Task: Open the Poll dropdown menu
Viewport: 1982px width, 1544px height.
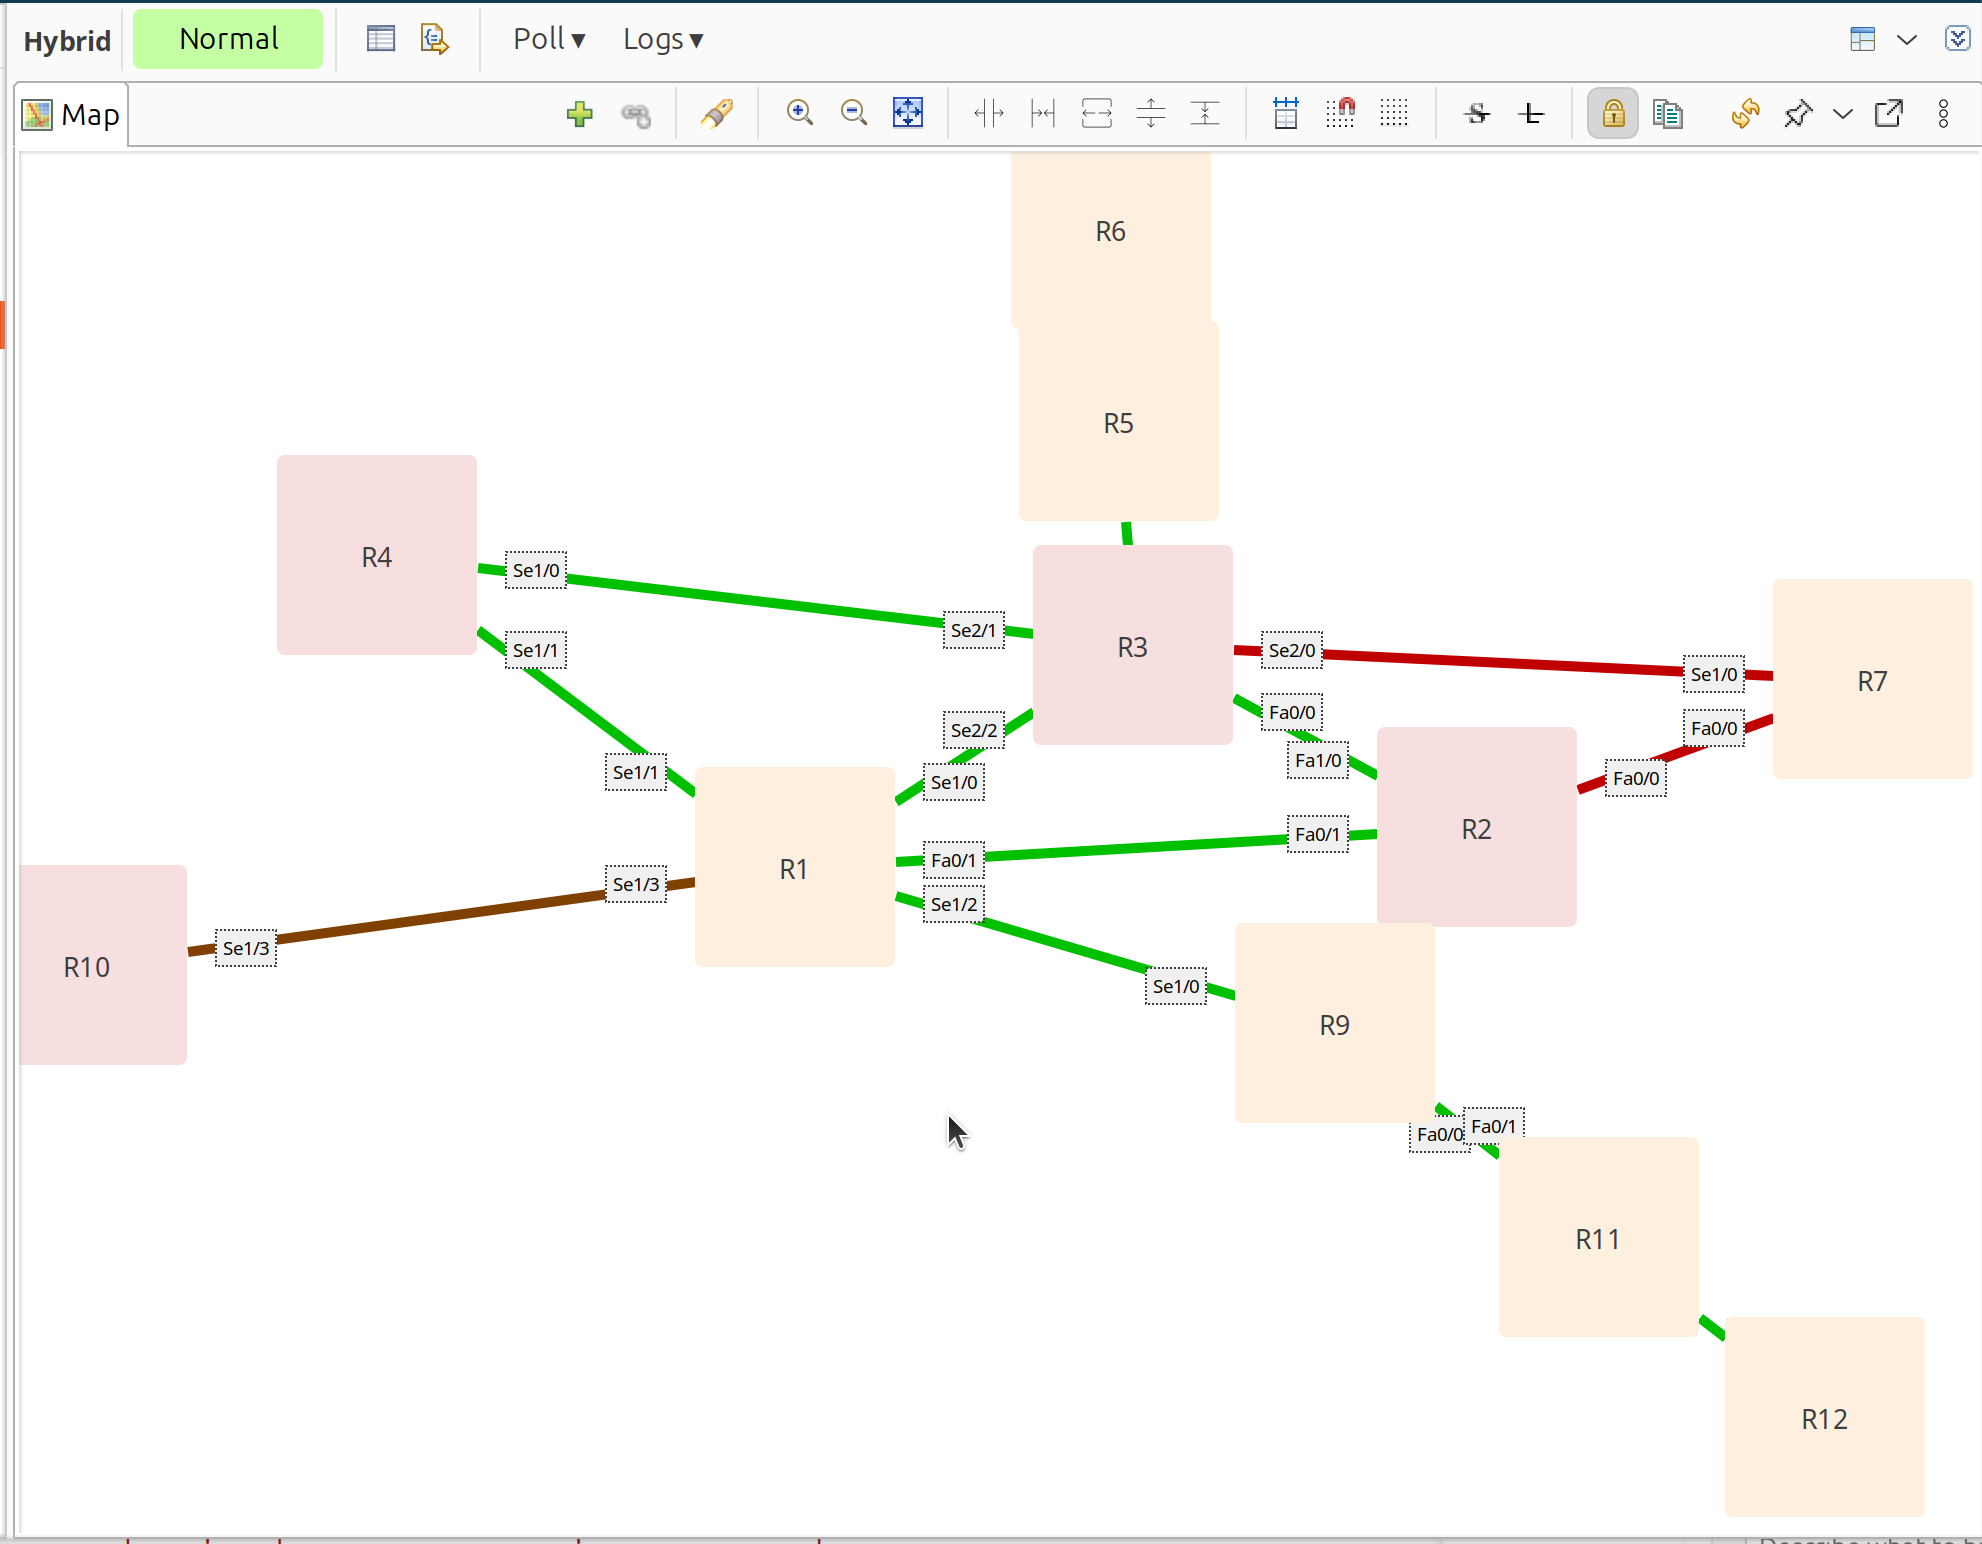Action: (x=548, y=38)
